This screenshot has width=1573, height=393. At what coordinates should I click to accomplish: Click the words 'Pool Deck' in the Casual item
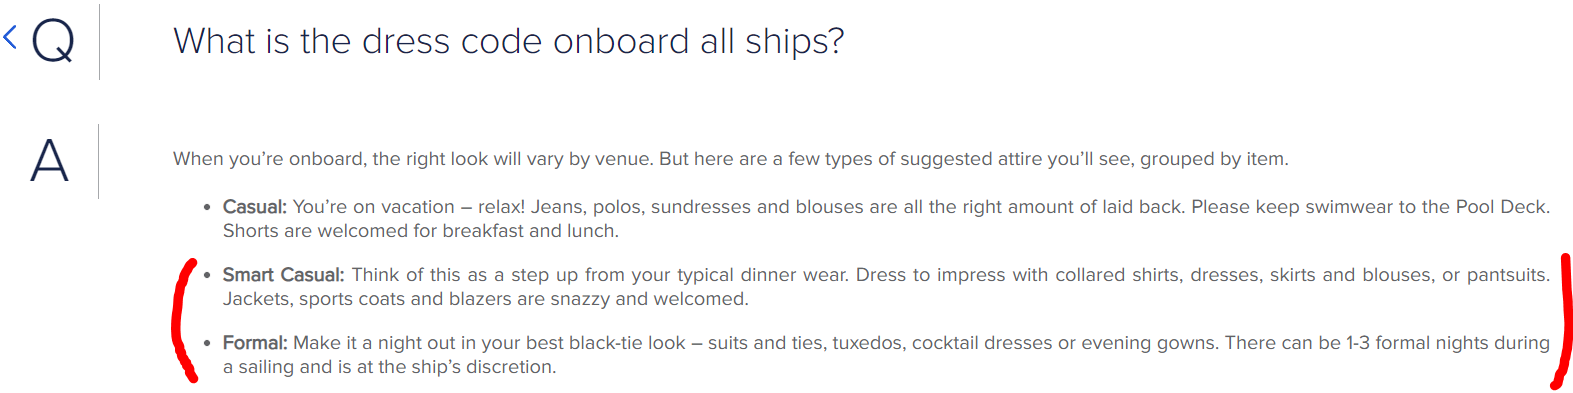click(1502, 207)
